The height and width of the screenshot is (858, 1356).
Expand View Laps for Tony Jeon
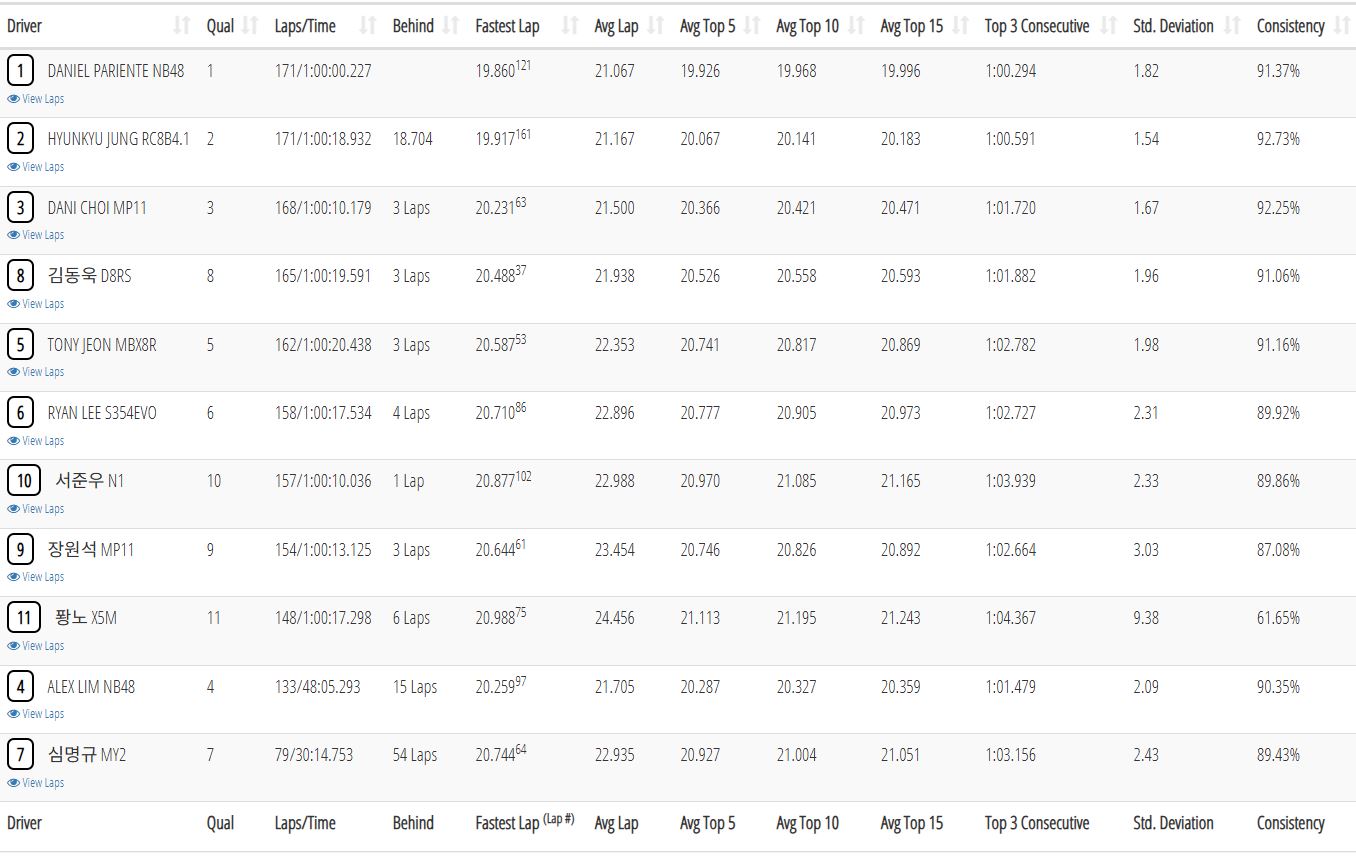(42, 372)
